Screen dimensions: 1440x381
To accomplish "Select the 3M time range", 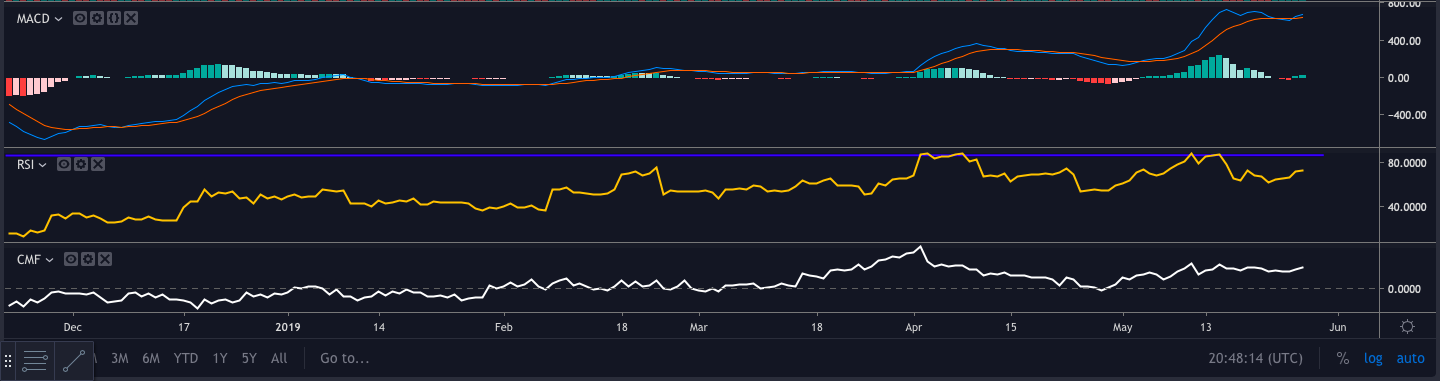I will 120,358.
